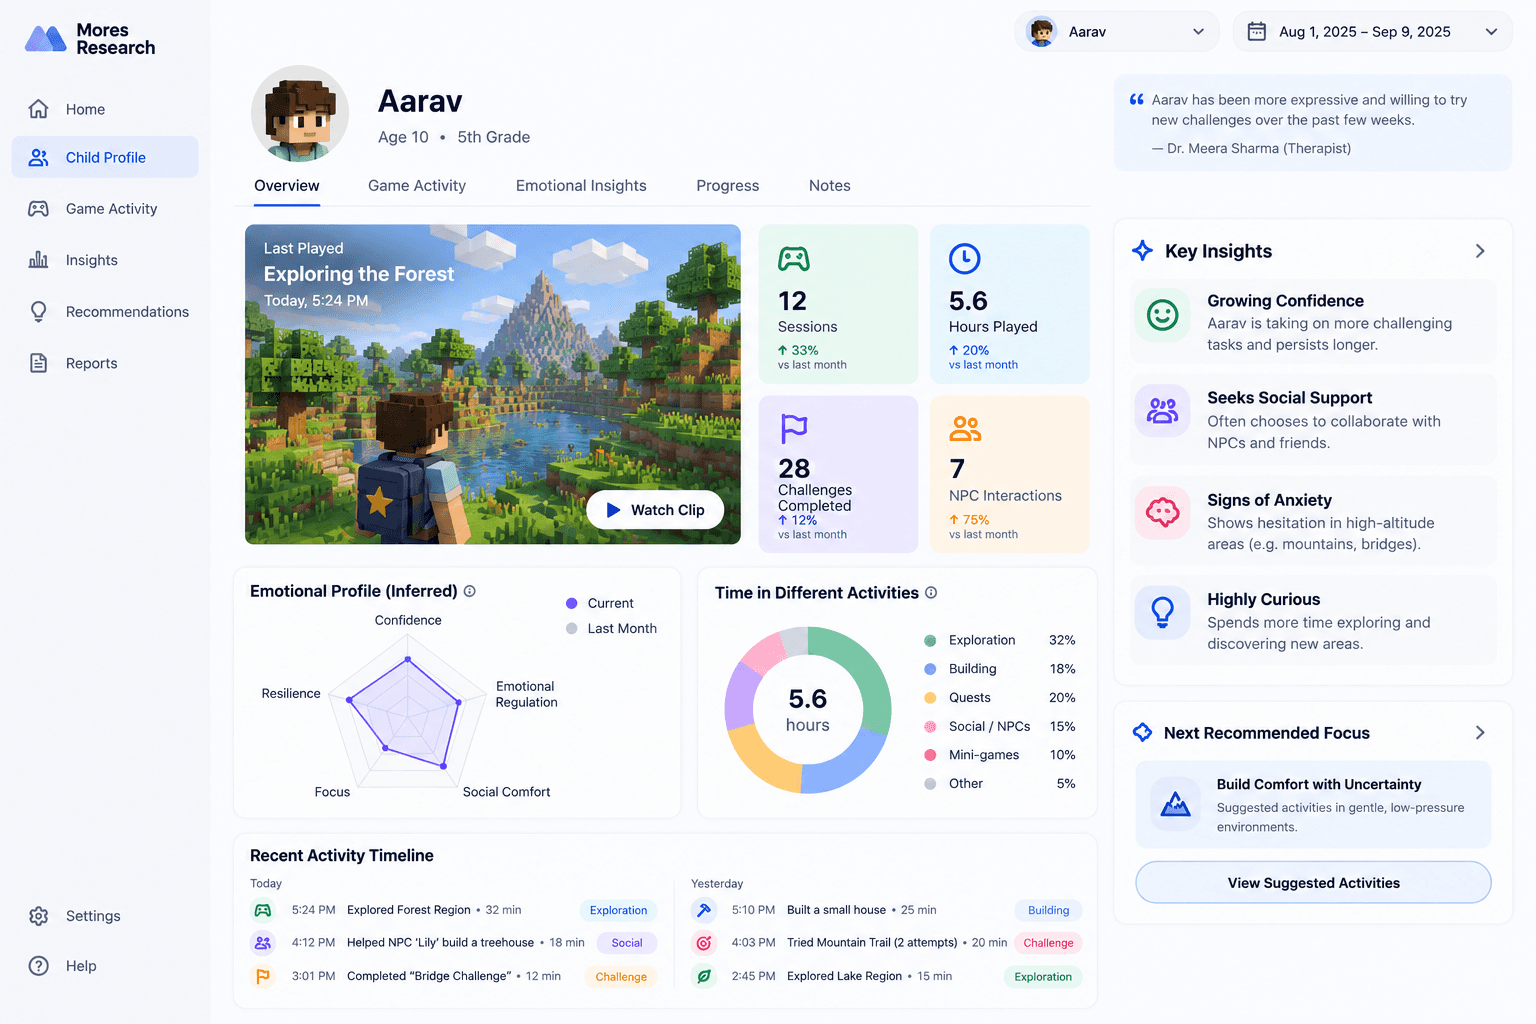Viewport: 1536px width, 1024px height.
Task: Click the Challenges Completed flag icon
Action: (794, 428)
